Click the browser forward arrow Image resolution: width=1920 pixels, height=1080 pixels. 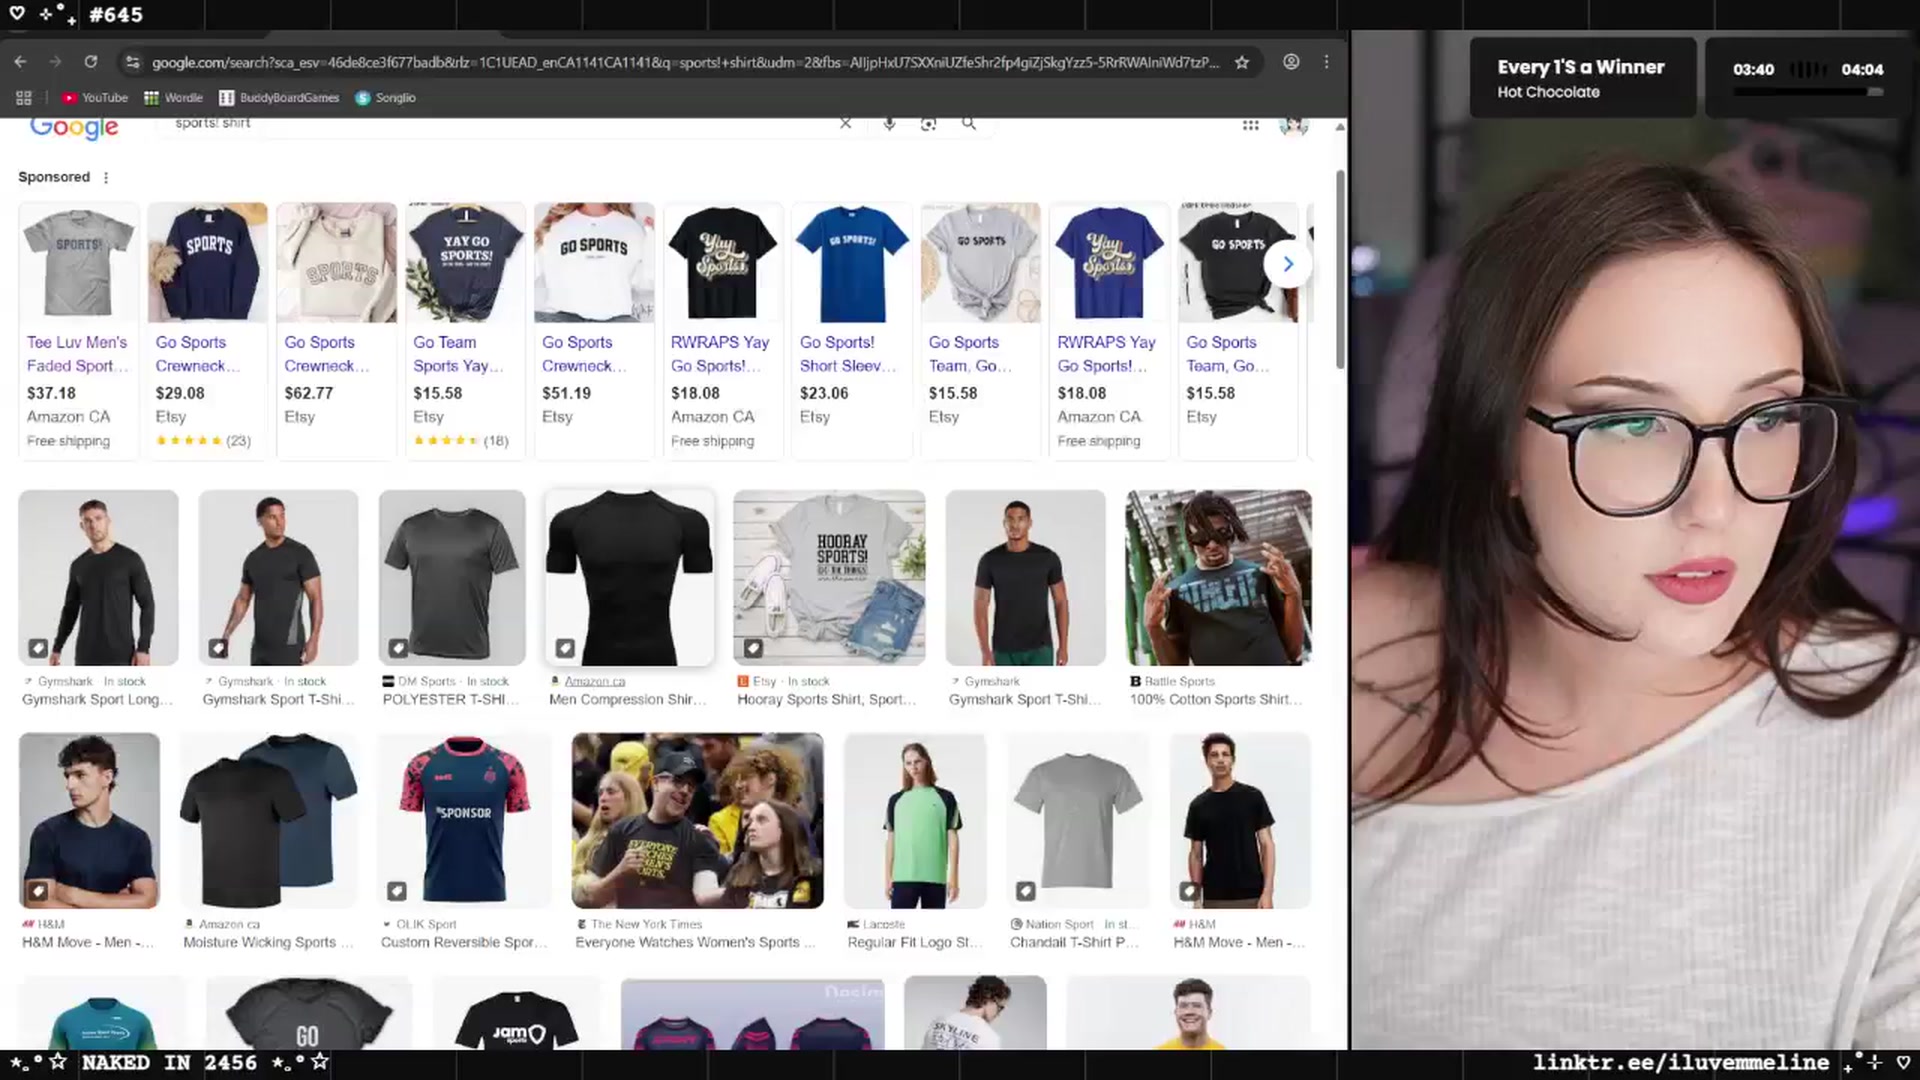[55, 62]
